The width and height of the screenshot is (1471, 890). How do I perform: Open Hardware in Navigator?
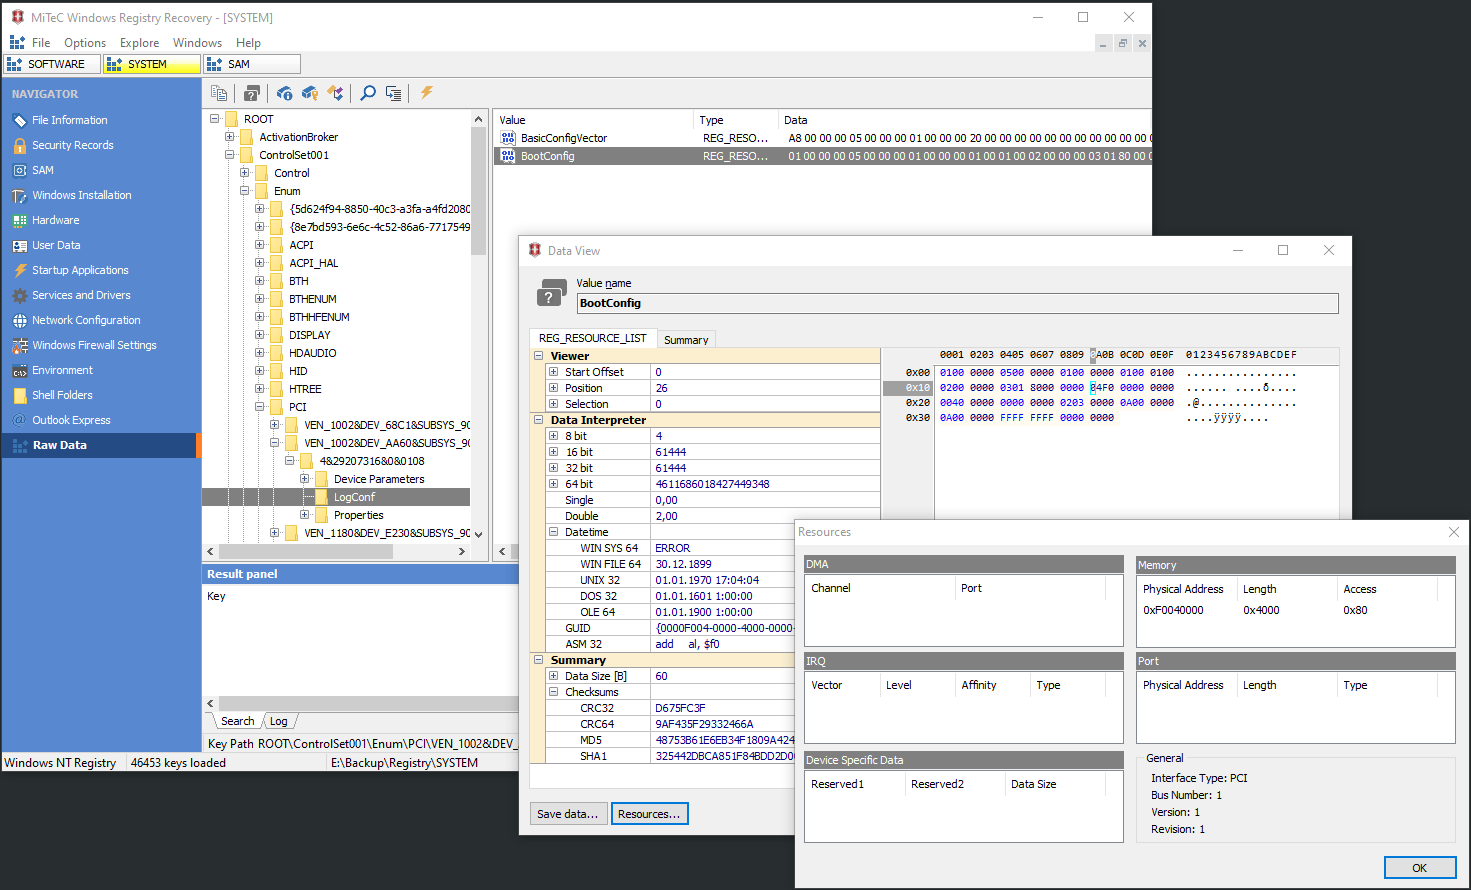(x=55, y=220)
